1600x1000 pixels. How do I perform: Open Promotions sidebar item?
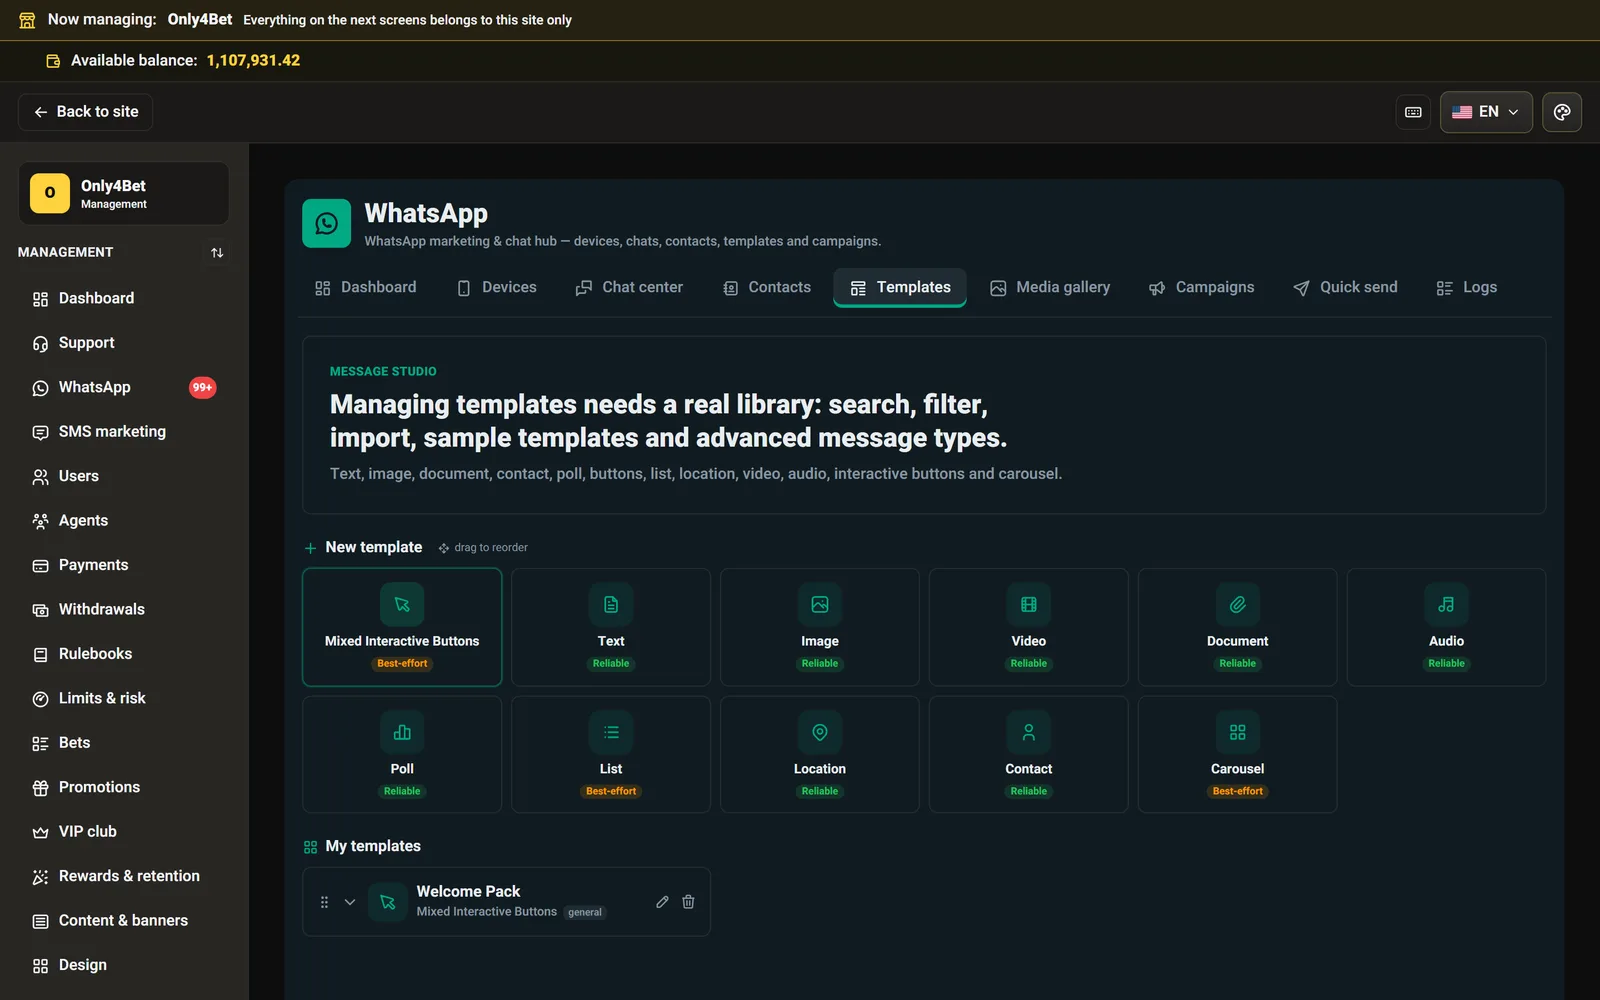coord(124,787)
